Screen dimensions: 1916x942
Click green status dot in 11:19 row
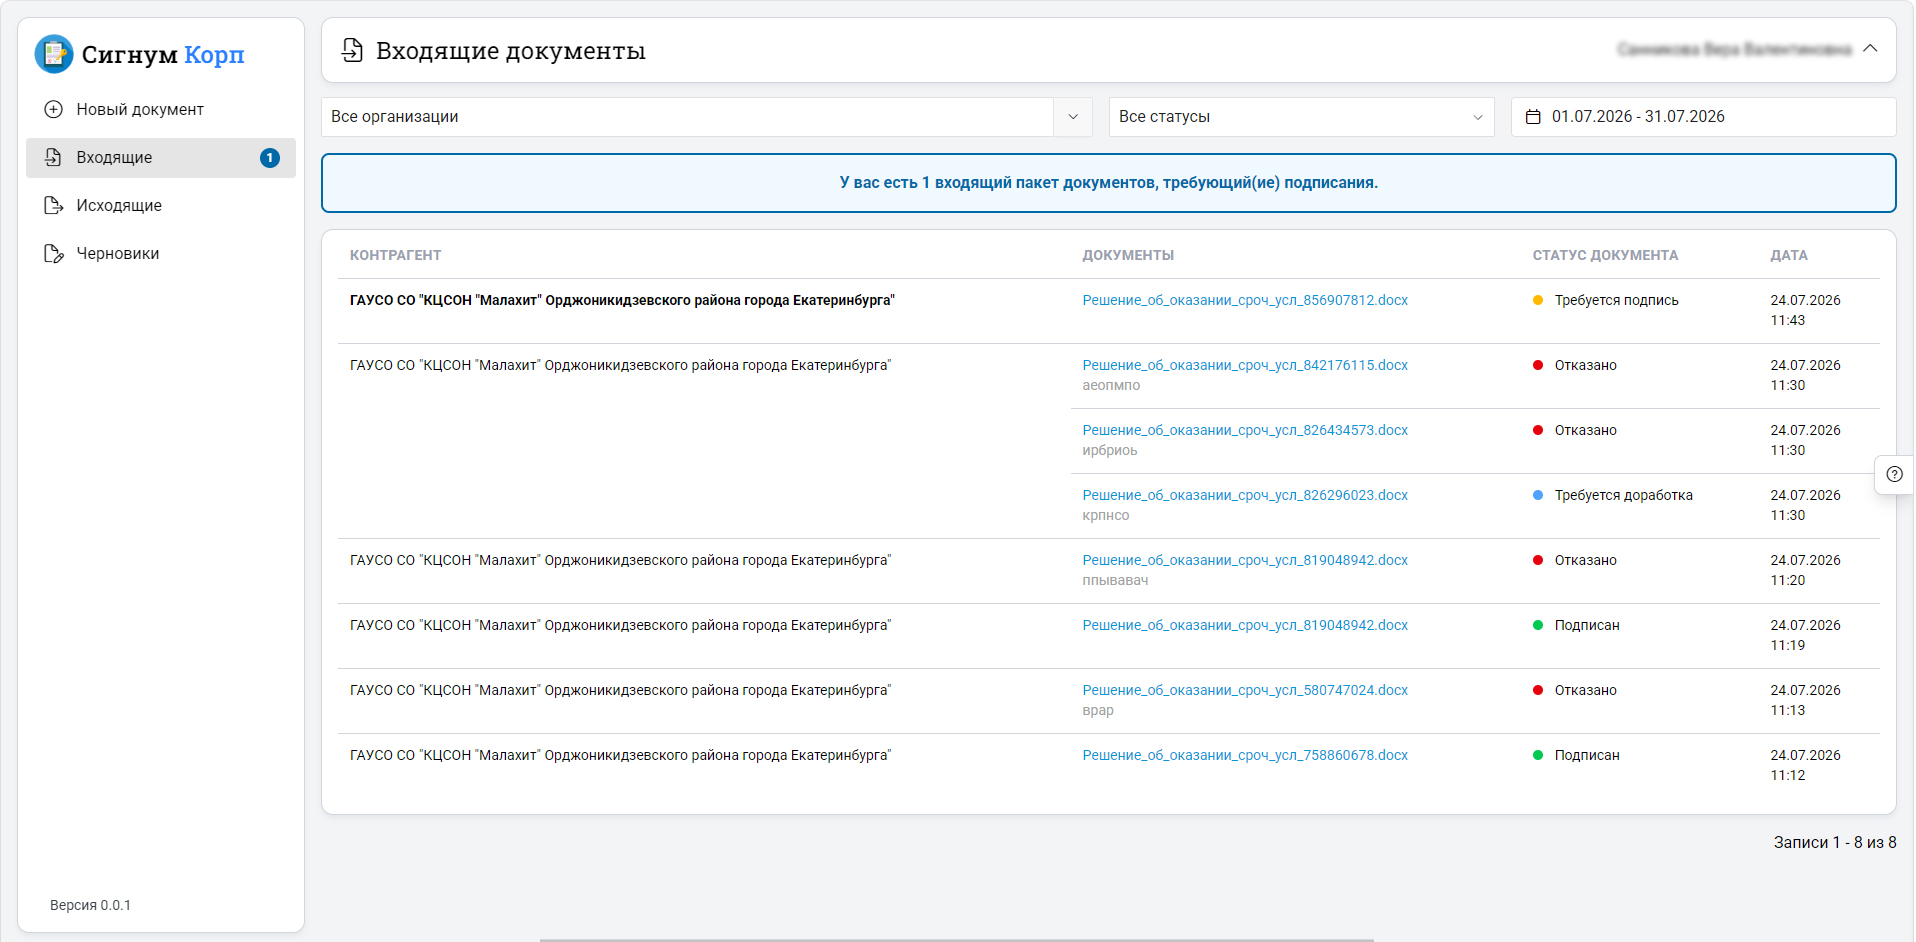1538,625
